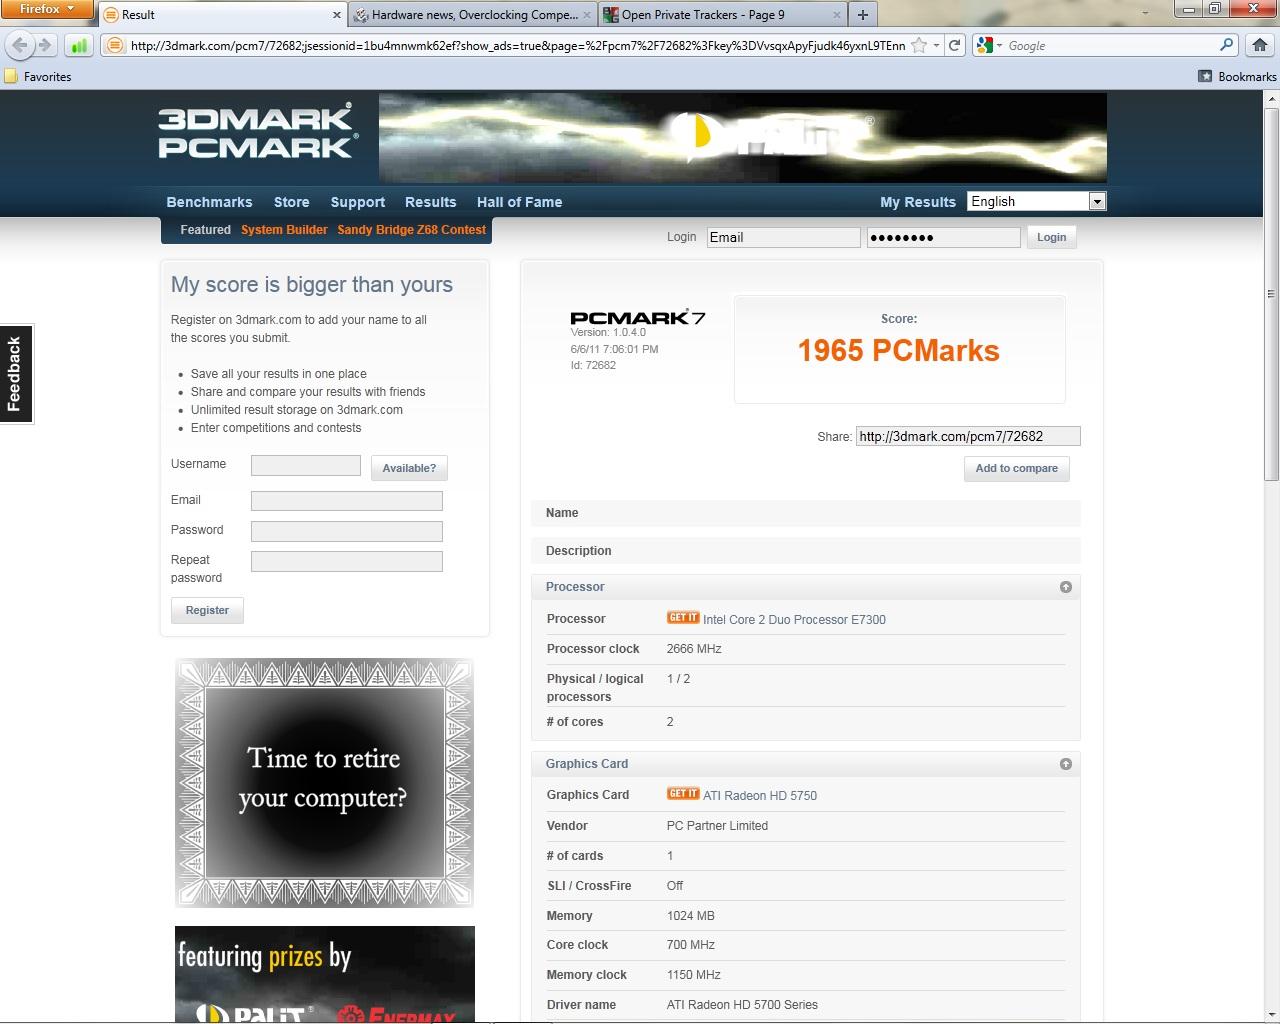This screenshot has width=1280, height=1024.
Task: Click the Repeat password field
Action: pyautogui.click(x=347, y=561)
